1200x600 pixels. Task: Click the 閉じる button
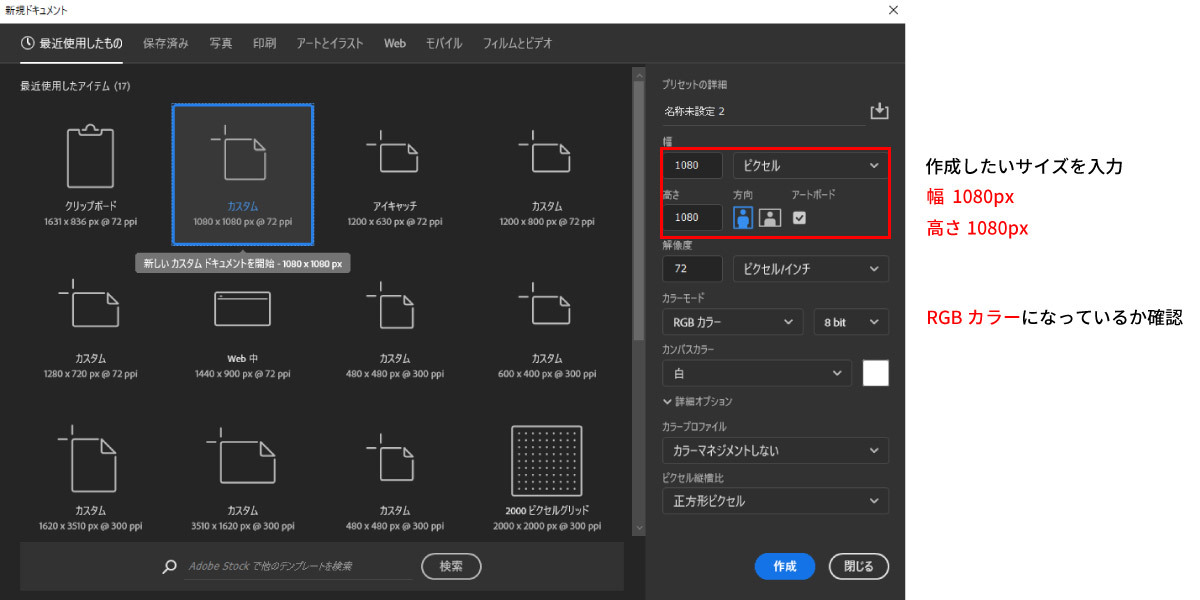click(x=859, y=566)
